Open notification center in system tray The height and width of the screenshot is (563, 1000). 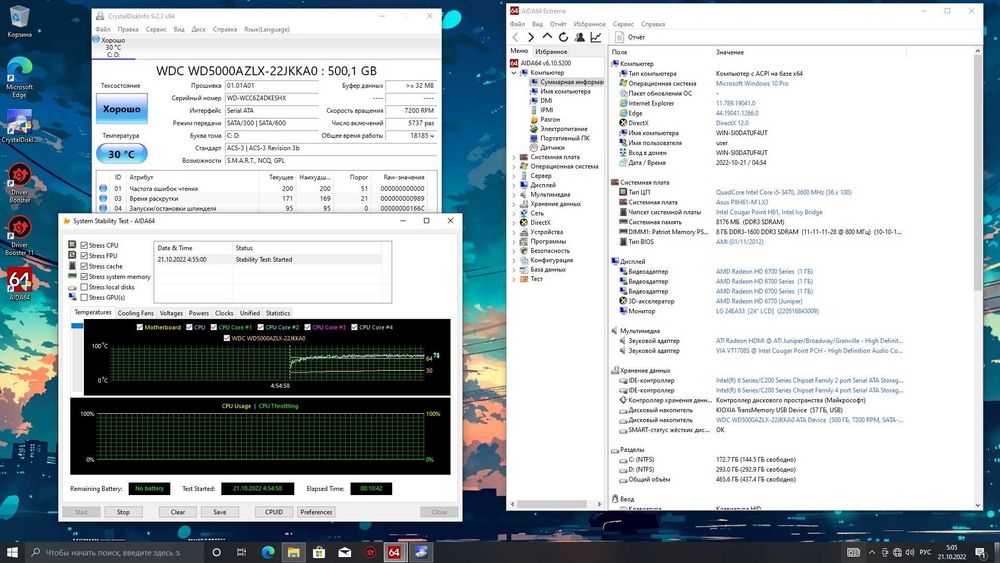click(980, 552)
